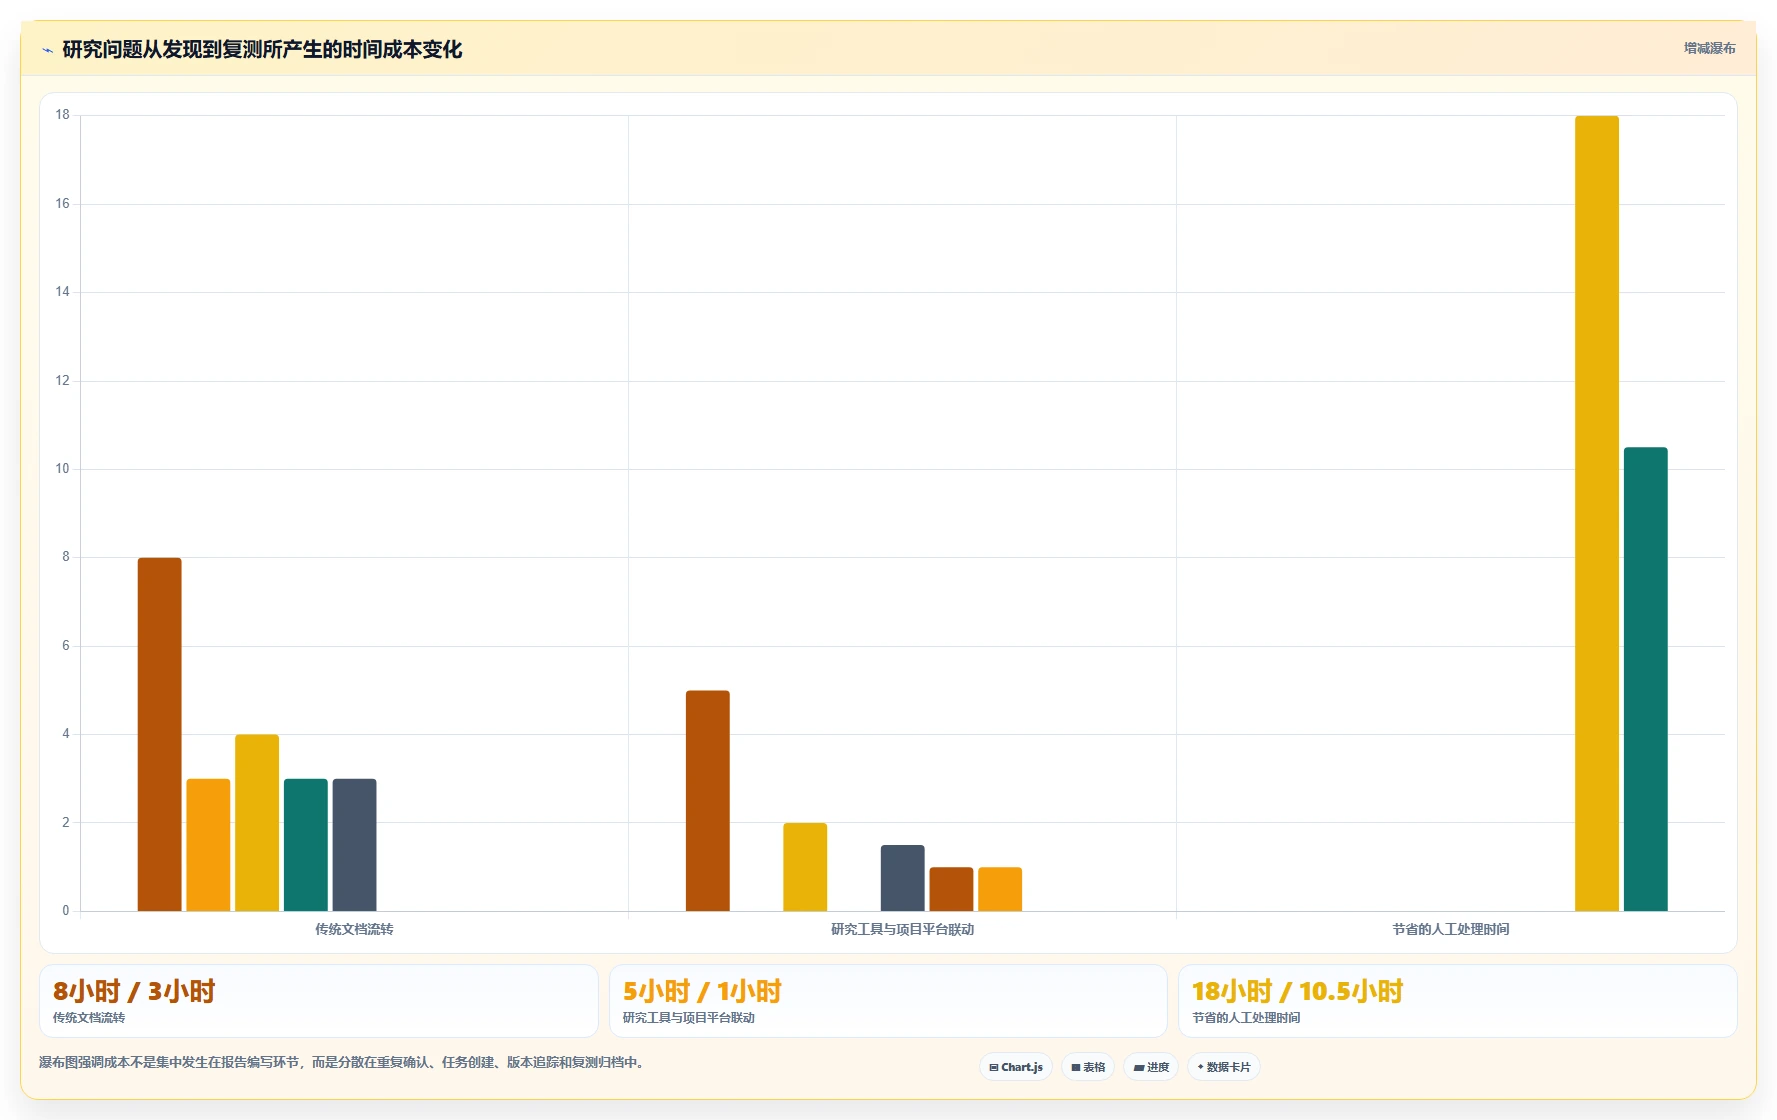The width and height of the screenshot is (1777, 1120).
Task: Click the 18小时 / 10.5小时 stat value
Action: pyautogui.click(x=1297, y=991)
